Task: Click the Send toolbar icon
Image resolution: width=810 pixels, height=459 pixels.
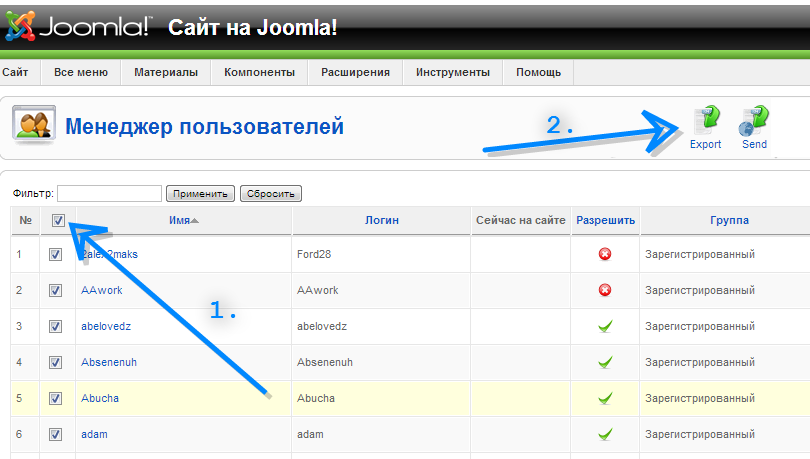Action: click(754, 124)
